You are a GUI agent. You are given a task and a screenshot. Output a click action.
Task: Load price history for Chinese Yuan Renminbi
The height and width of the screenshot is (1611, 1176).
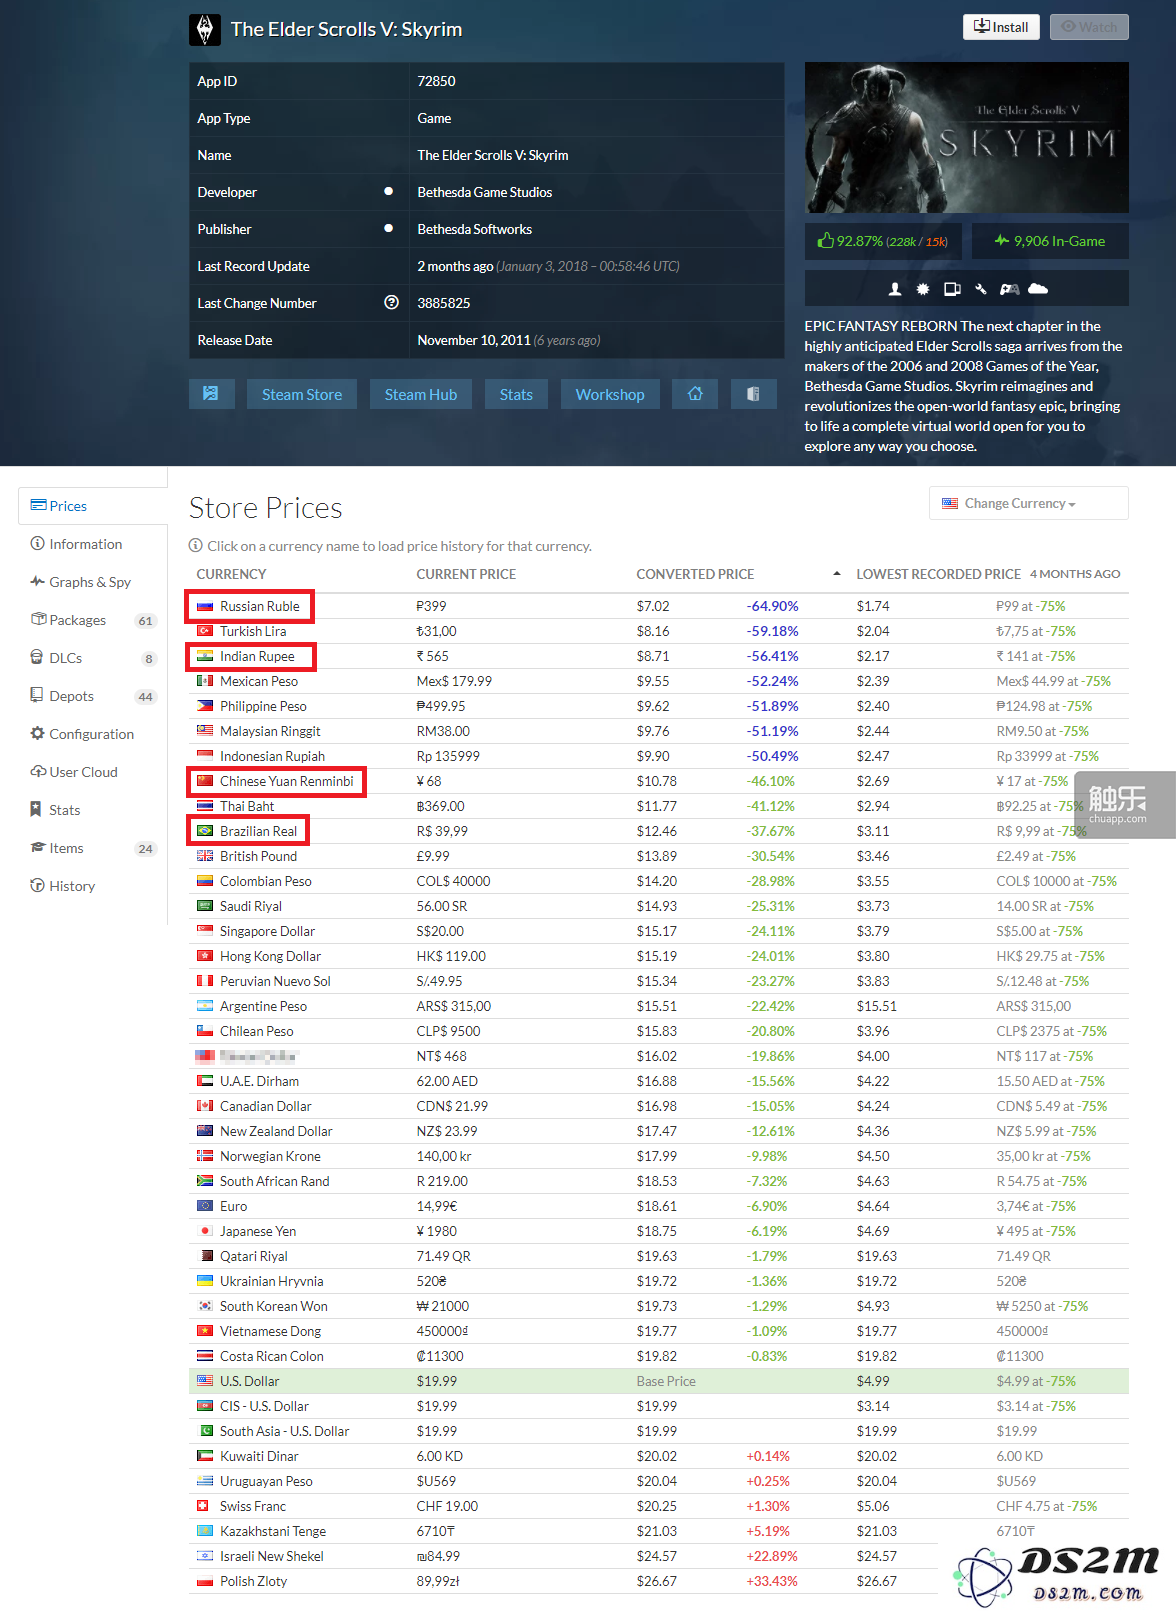(x=287, y=781)
